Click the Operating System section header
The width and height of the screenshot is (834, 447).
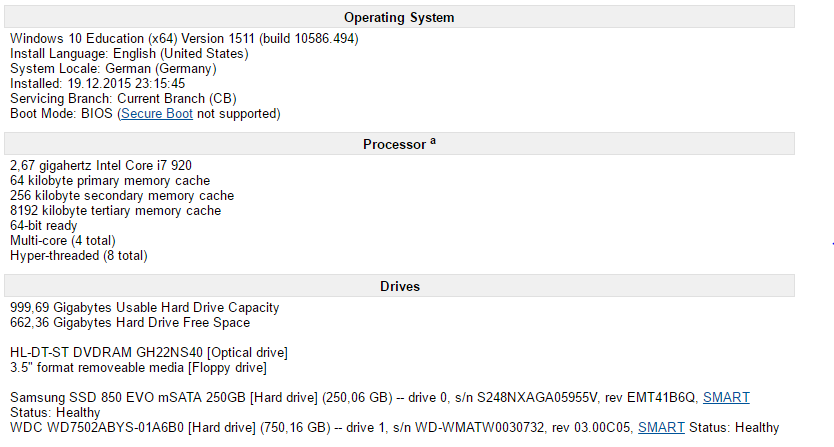pos(399,17)
